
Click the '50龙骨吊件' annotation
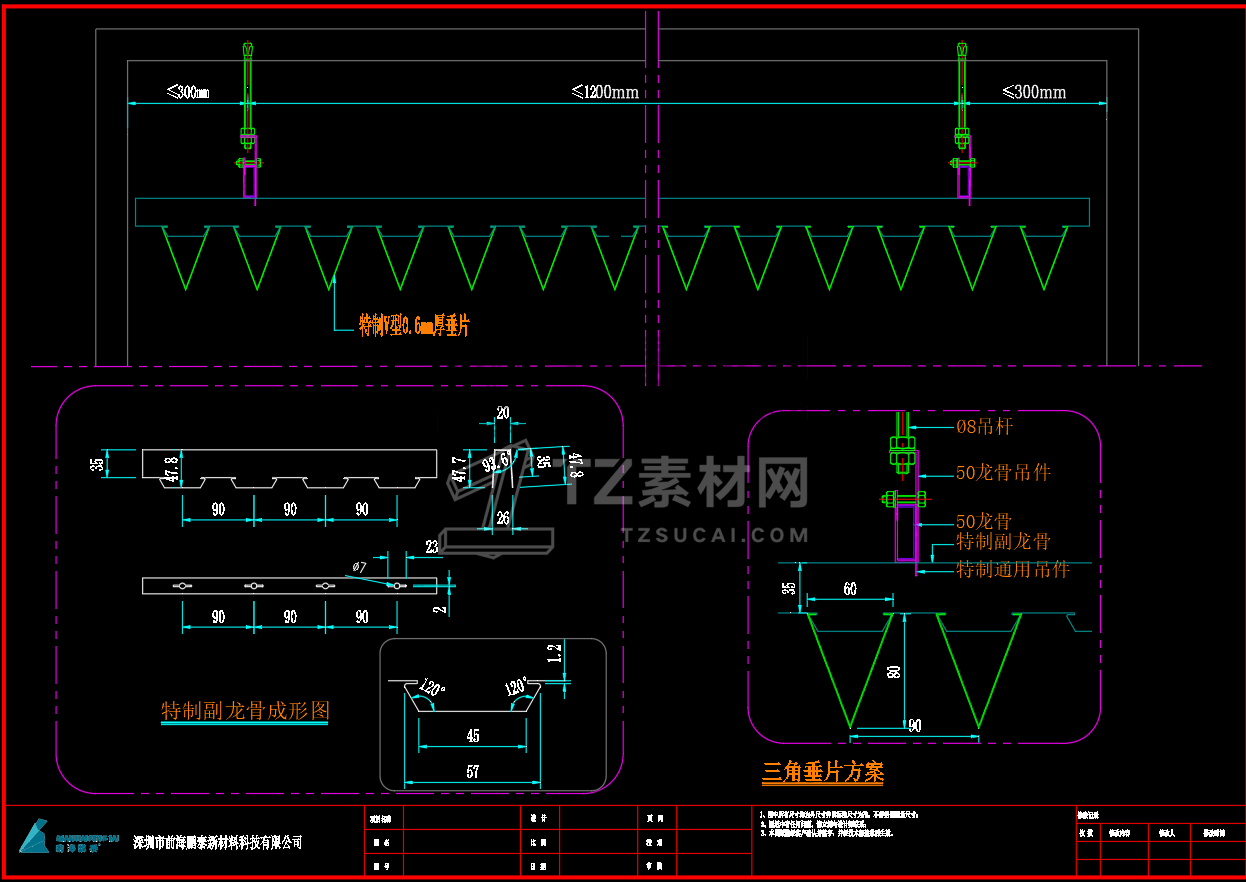coord(1003,472)
